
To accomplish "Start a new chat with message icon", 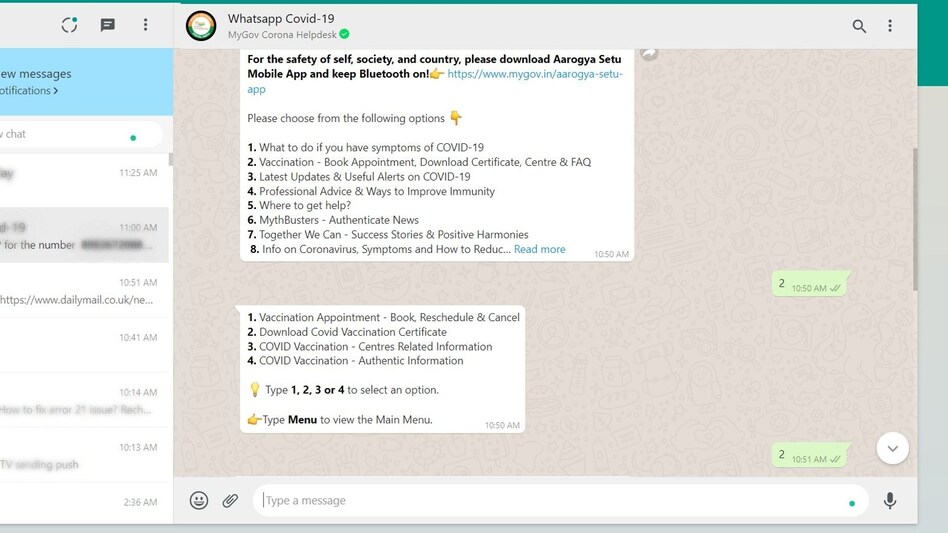I will (108, 25).
